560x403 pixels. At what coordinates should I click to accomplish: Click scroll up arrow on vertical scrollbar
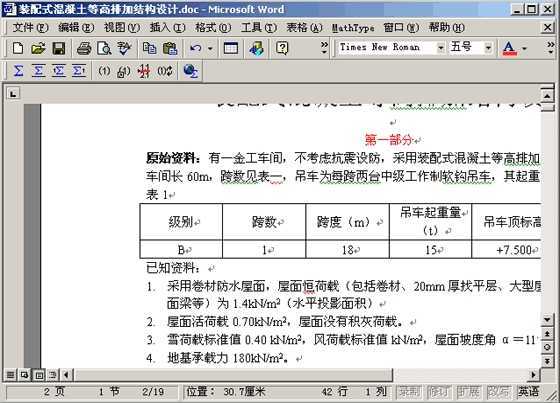(x=547, y=95)
